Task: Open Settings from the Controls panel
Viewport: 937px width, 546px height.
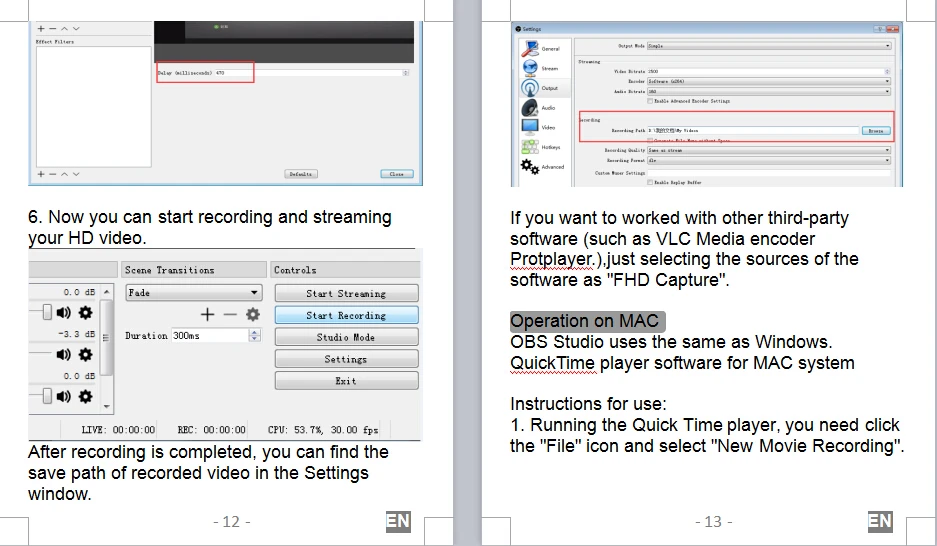Action: (347, 359)
